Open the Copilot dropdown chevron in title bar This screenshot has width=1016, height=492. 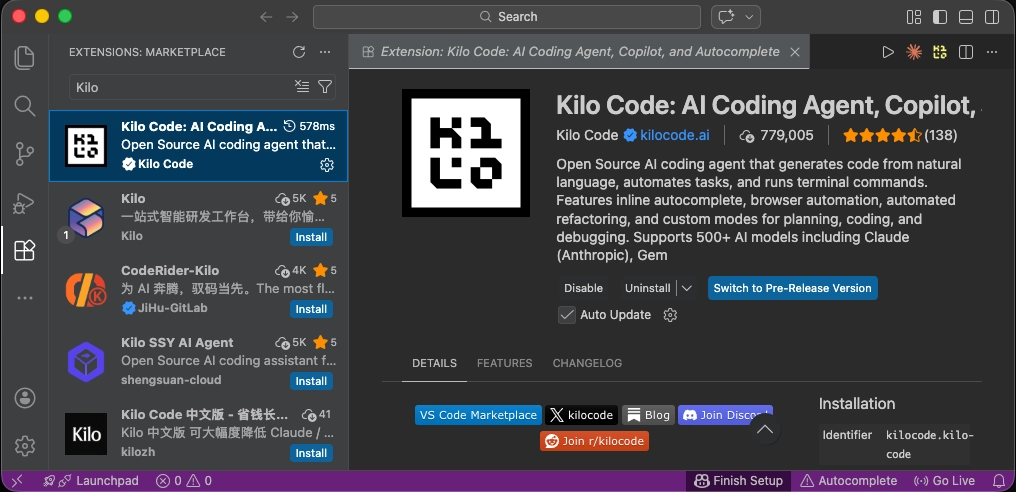point(749,17)
